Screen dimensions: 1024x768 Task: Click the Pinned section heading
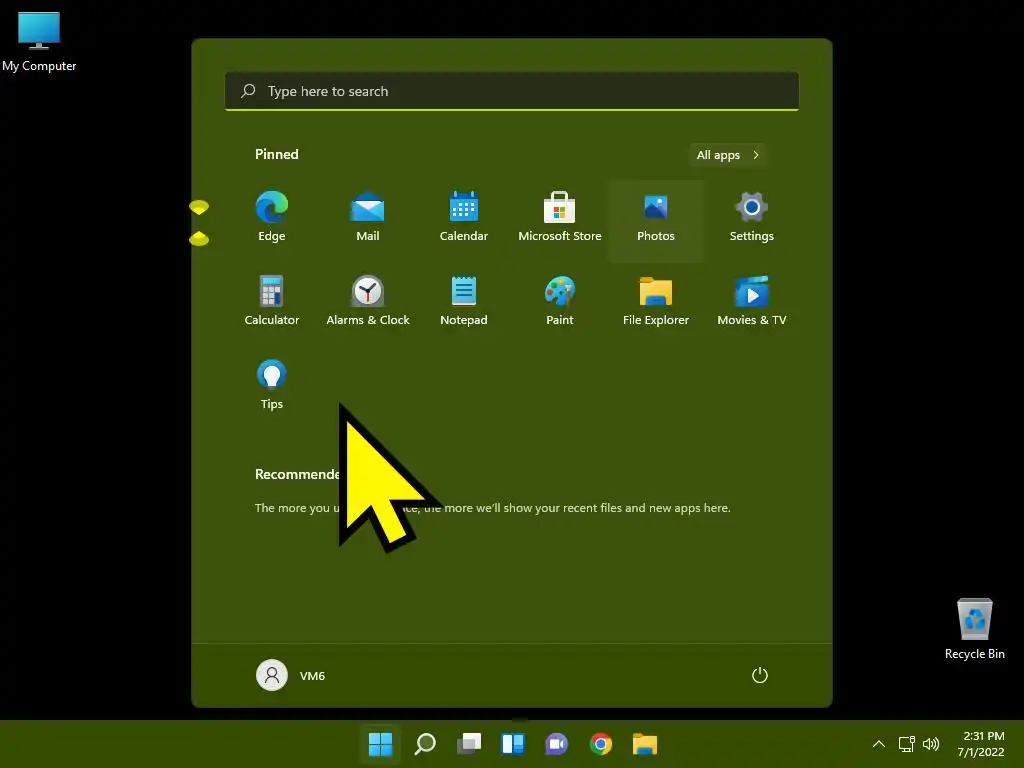pos(277,154)
